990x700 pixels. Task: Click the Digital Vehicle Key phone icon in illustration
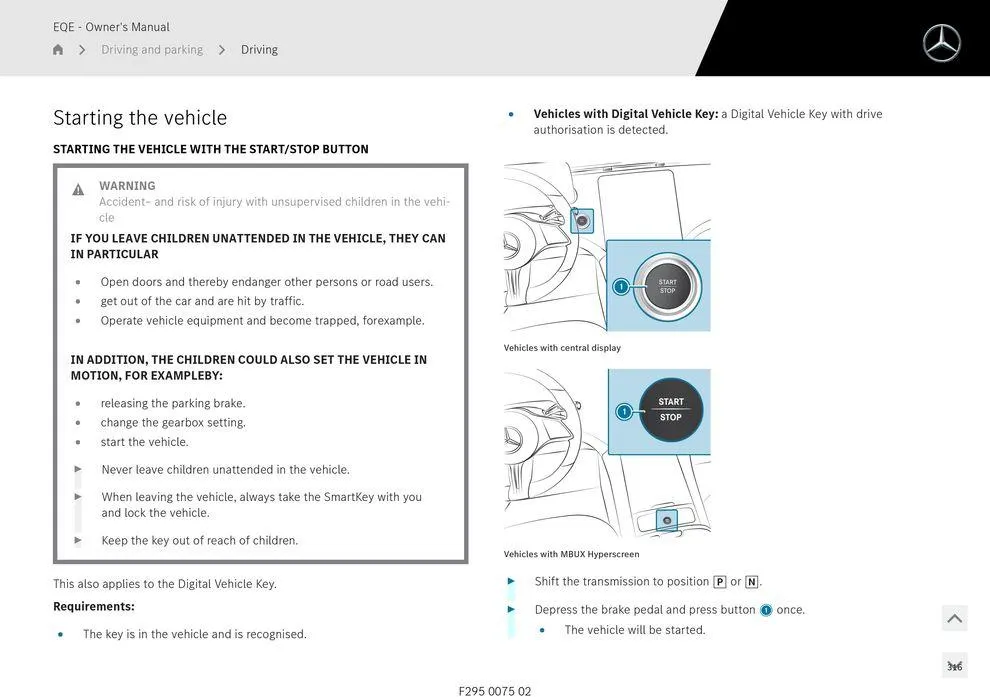coord(582,220)
